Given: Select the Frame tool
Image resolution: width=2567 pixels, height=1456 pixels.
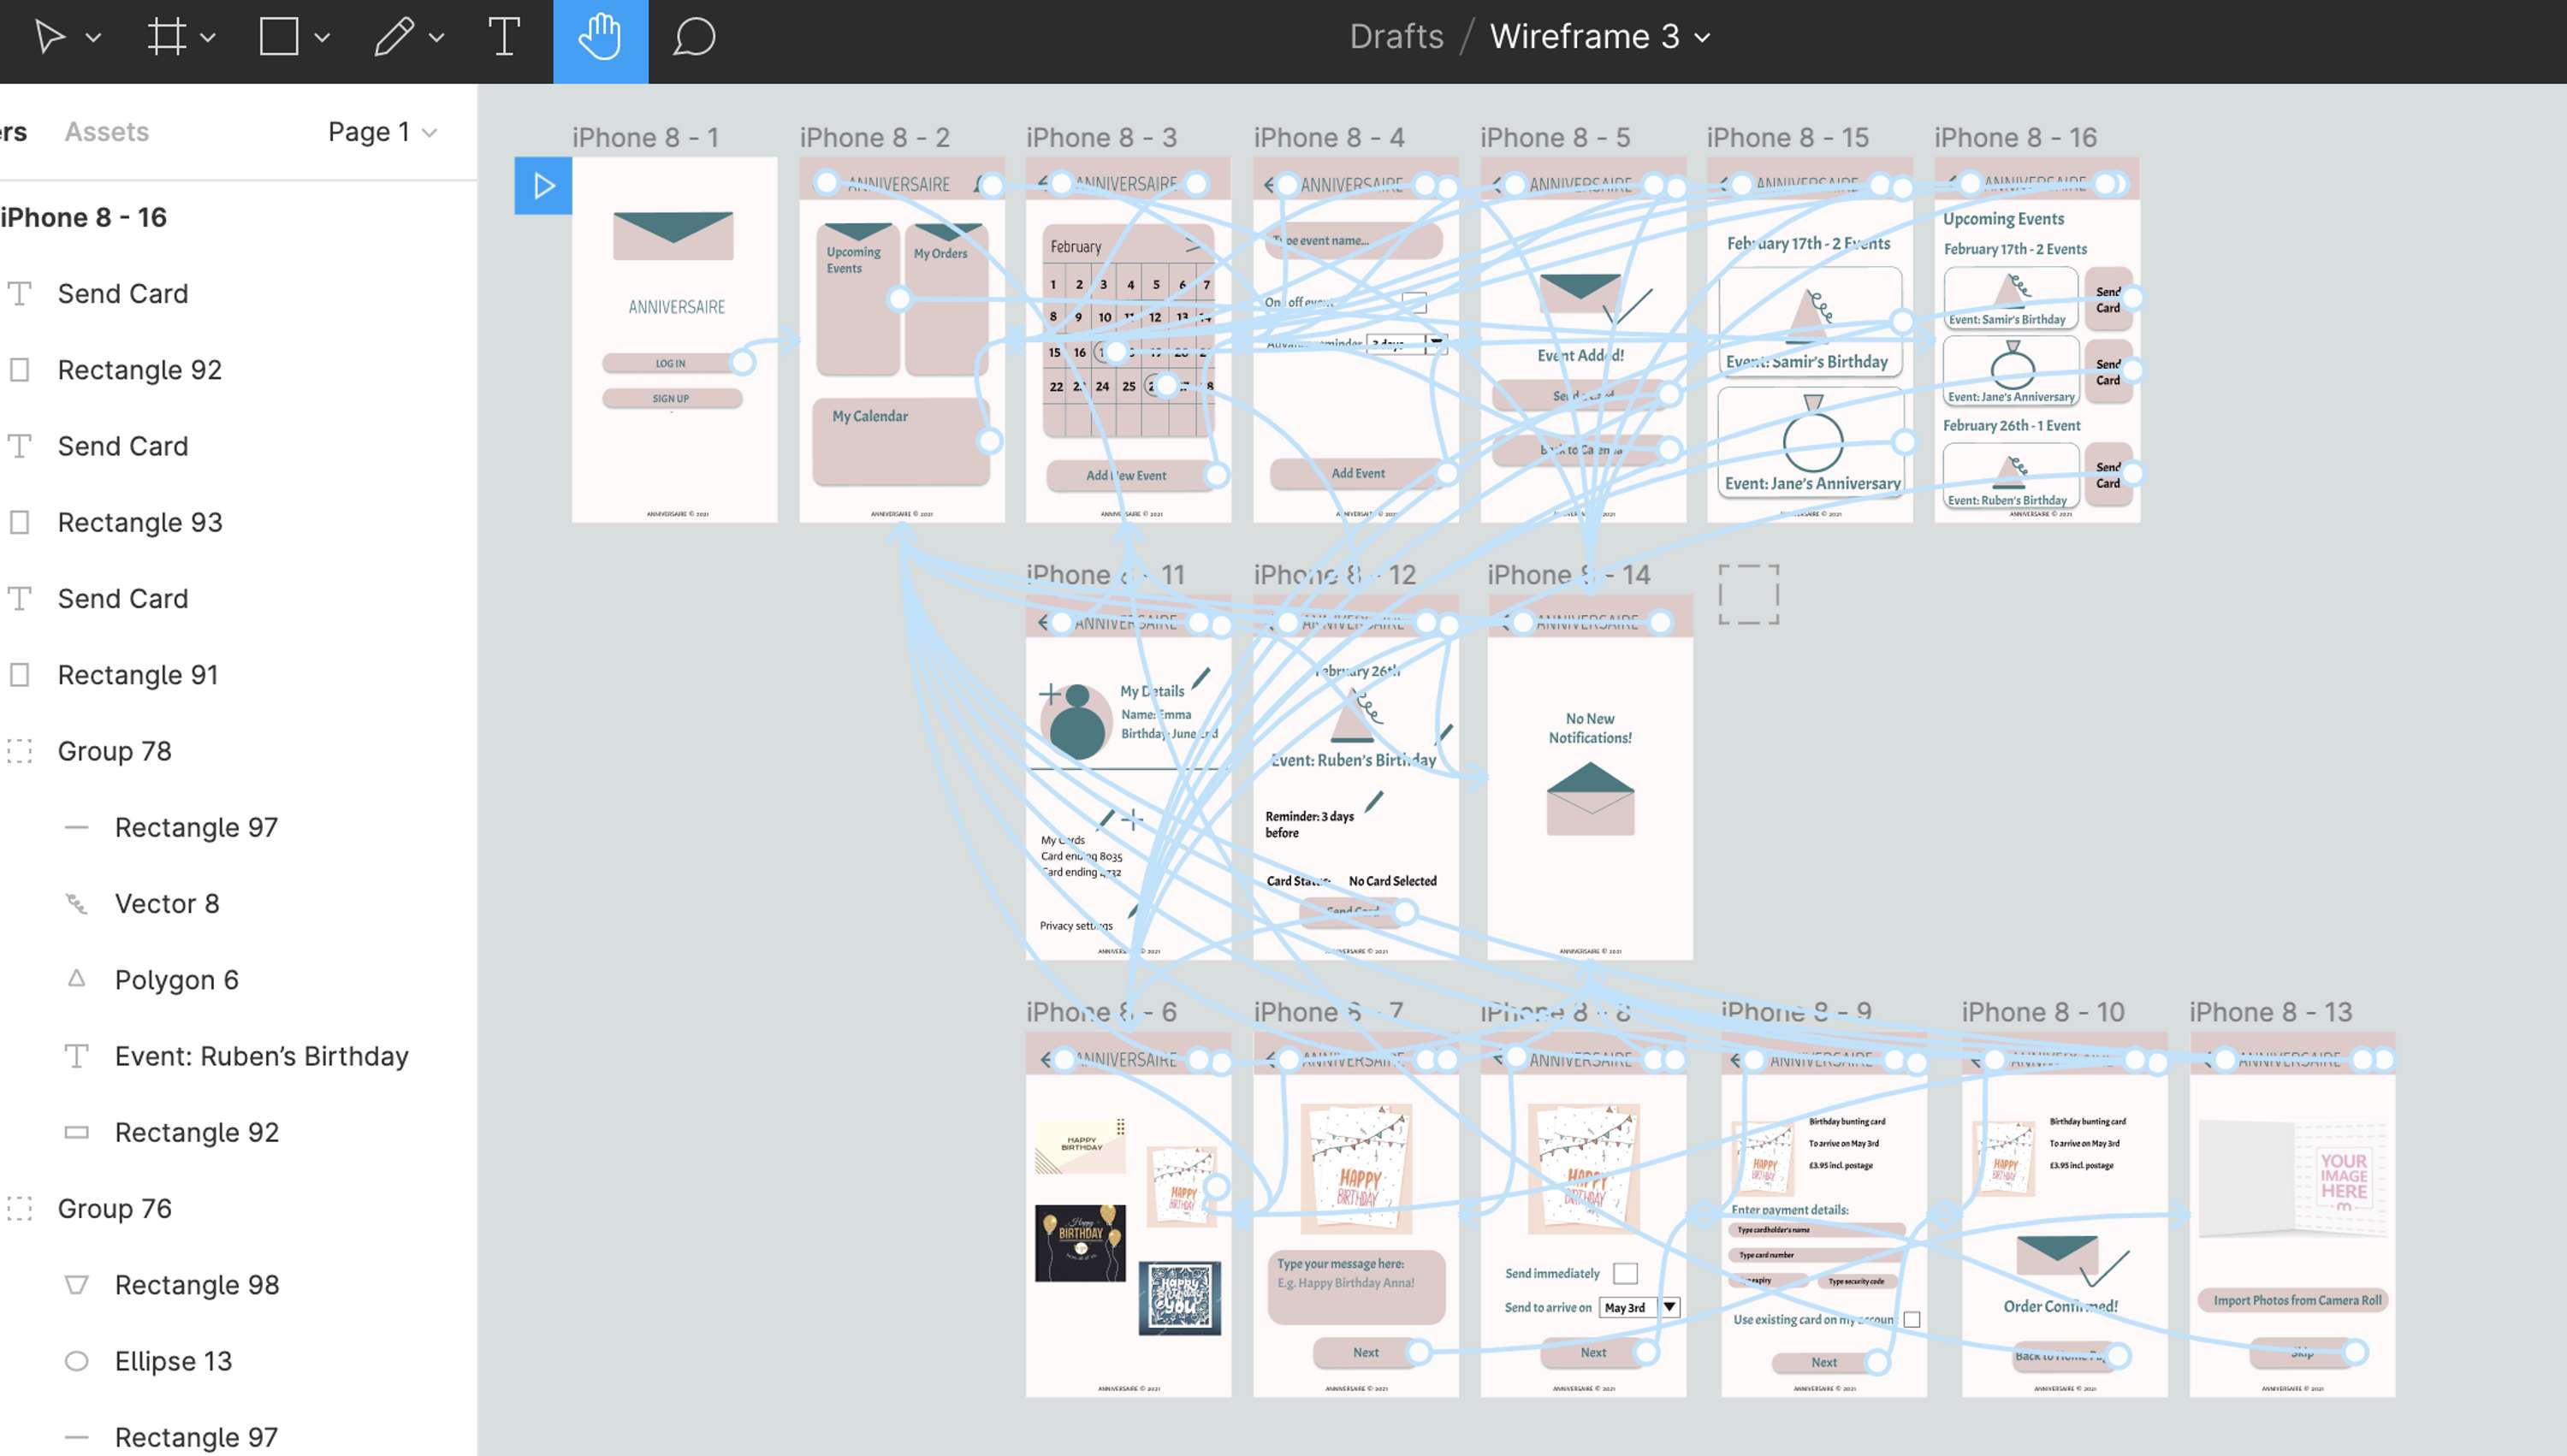Looking at the screenshot, I should pyautogui.click(x=166, y=38).
